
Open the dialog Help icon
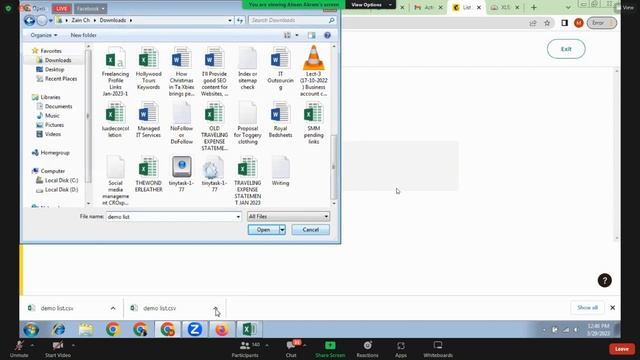[327, 36]
